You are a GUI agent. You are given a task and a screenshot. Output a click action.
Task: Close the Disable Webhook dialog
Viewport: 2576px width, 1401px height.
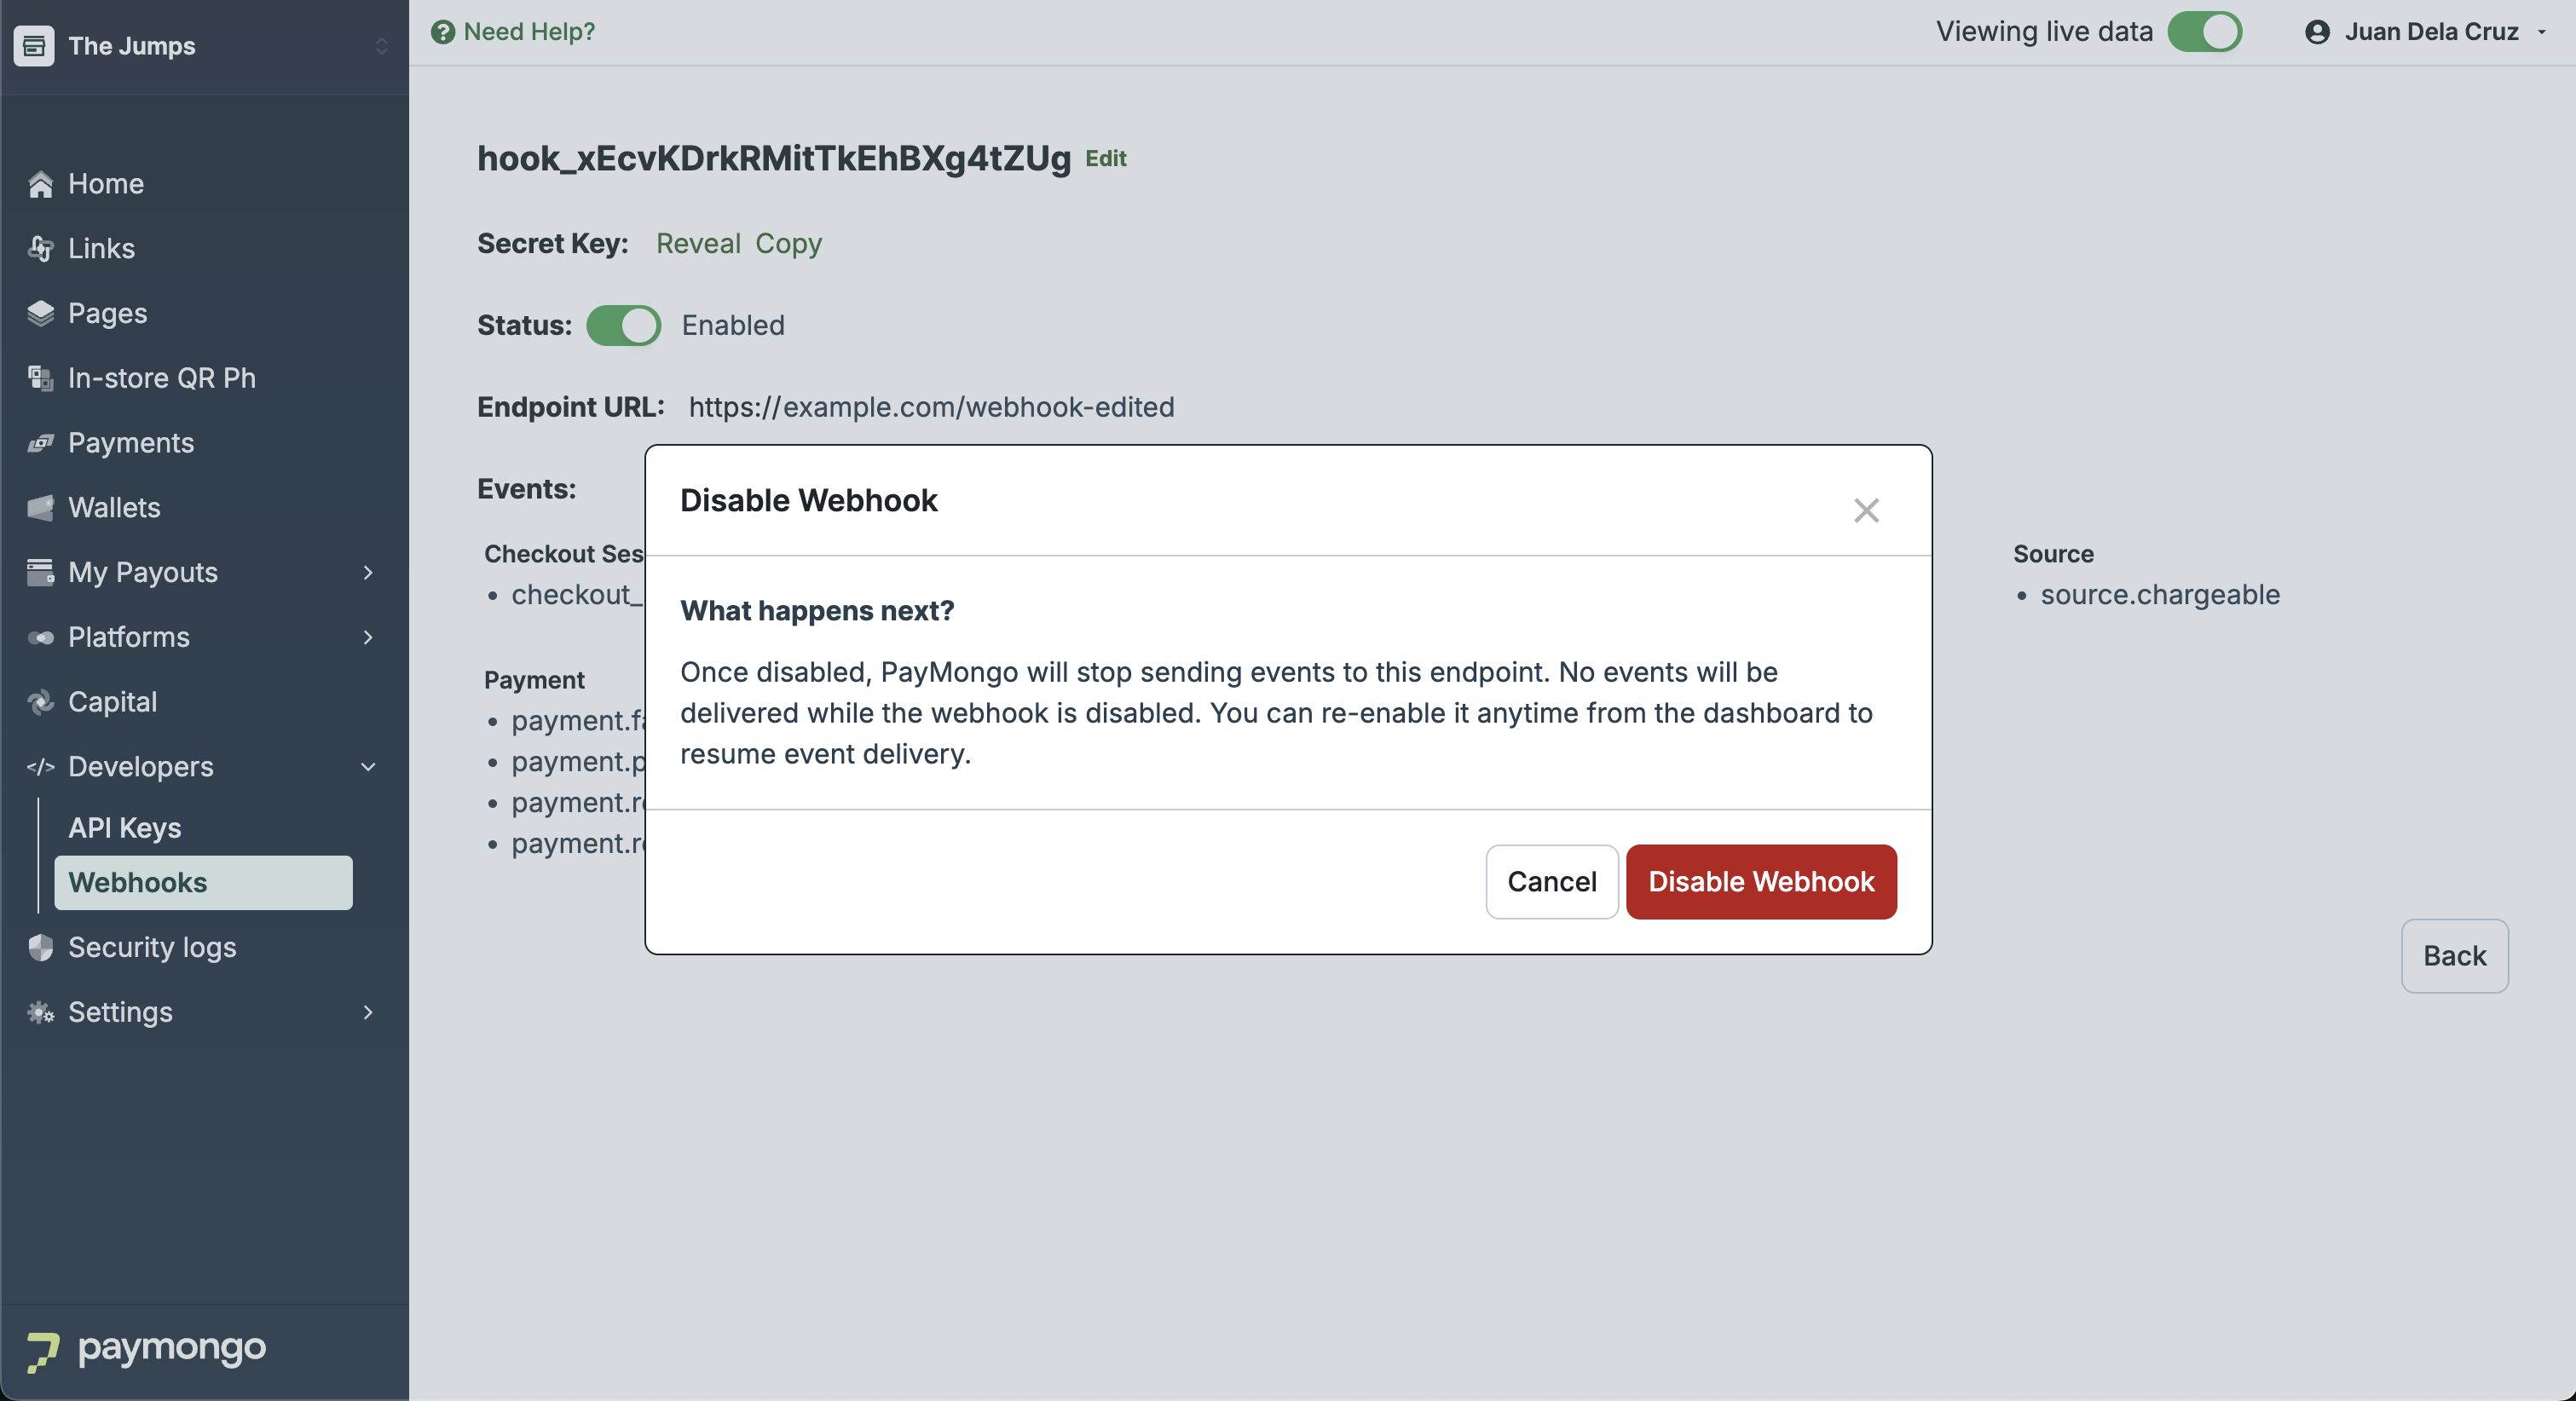[1866, 511]
